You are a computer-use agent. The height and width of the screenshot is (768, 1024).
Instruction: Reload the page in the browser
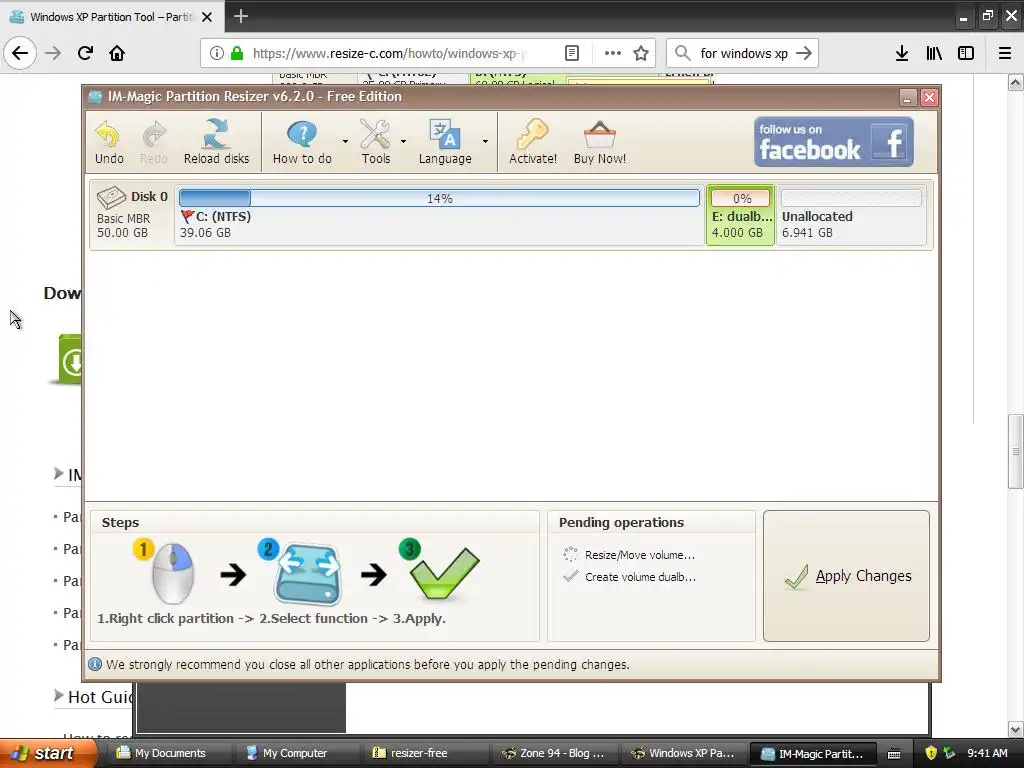85,54
